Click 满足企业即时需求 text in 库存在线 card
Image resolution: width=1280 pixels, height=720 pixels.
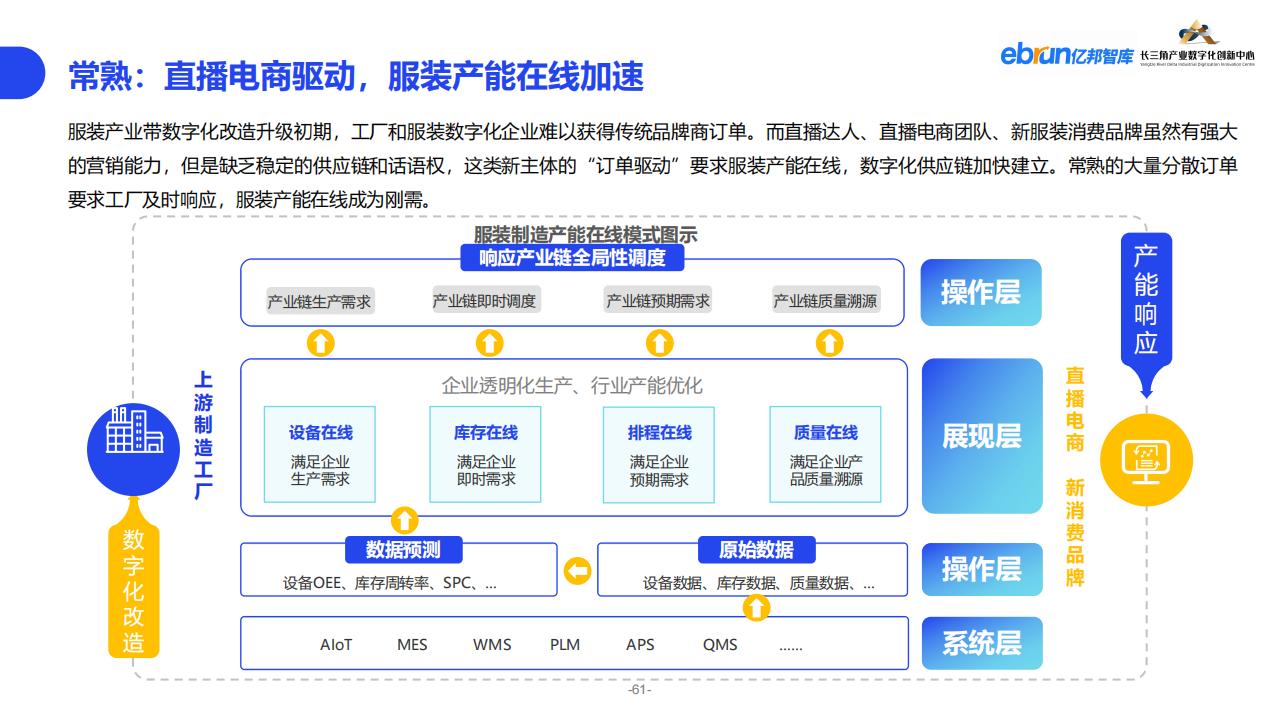486,471
